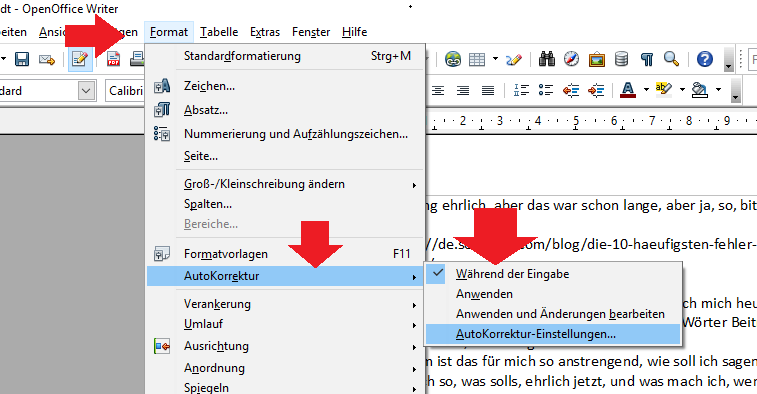The height and width of the screenshot is (394, 757).
Task: Open the Fenster menu
Action: point(311,32)
